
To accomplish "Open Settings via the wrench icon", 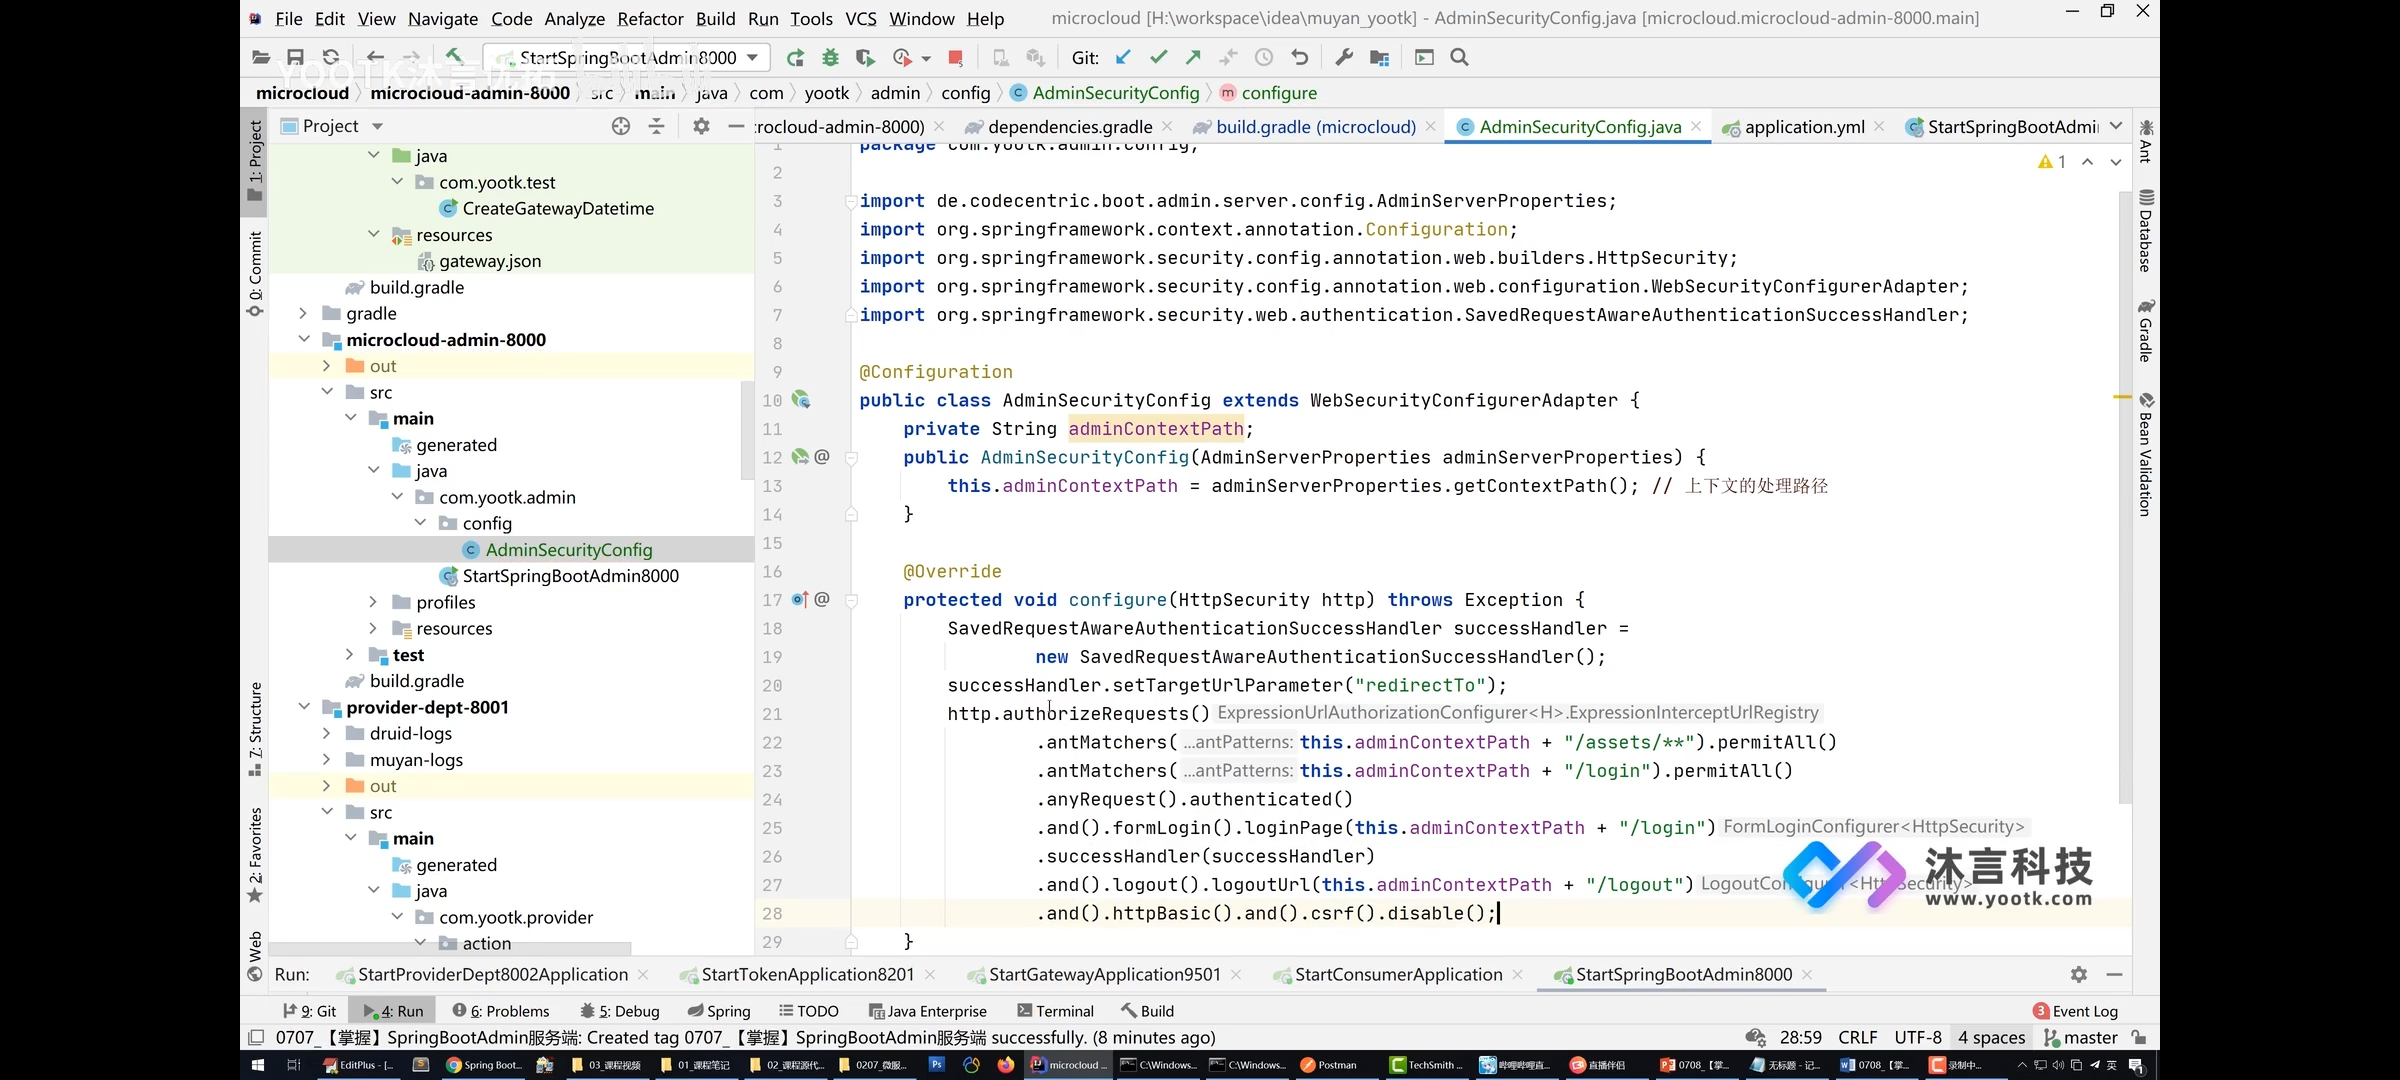I will pyautogui.click(x=1344, y=57).
